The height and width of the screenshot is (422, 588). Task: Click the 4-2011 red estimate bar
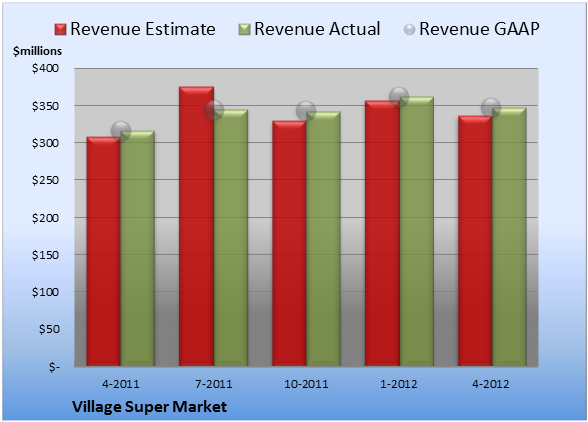(104, 251)
